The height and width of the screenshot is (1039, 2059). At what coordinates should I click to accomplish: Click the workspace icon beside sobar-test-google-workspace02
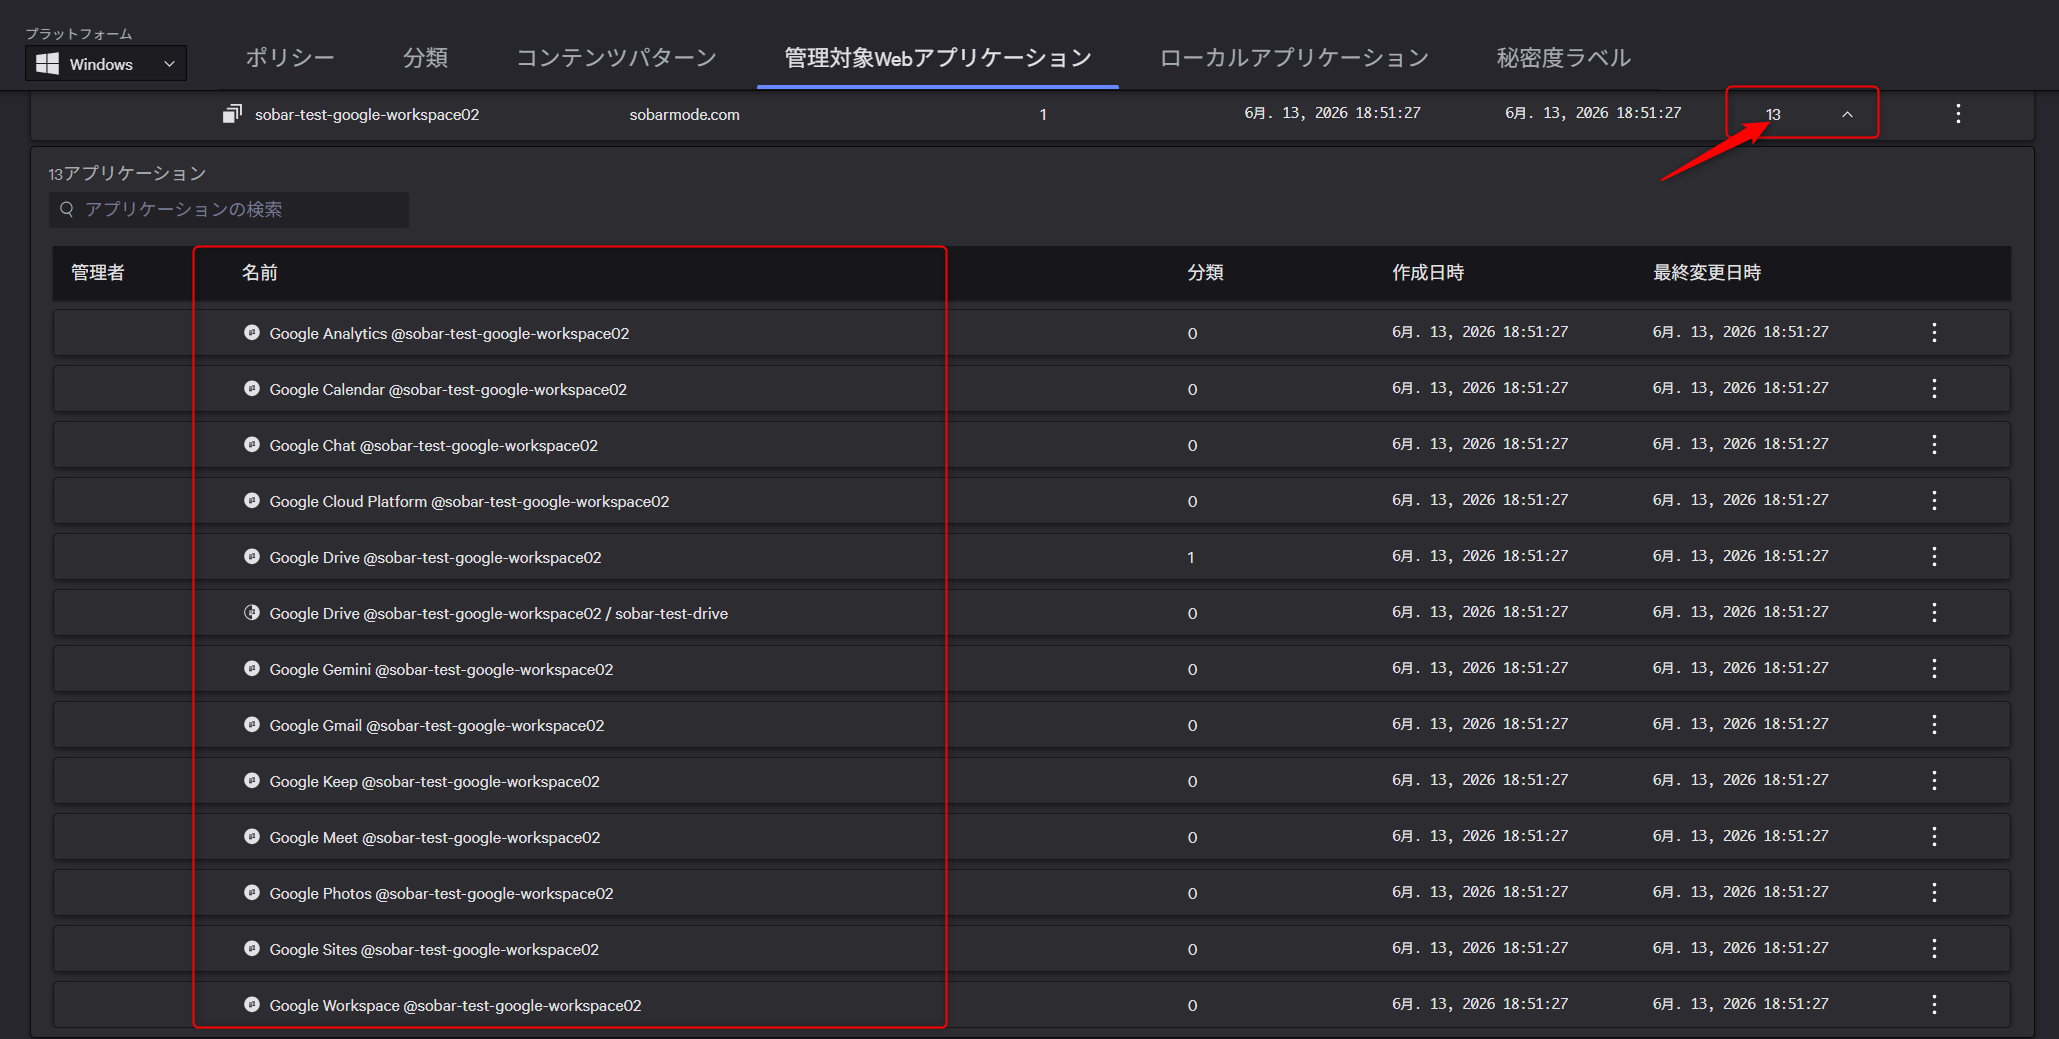232,114
